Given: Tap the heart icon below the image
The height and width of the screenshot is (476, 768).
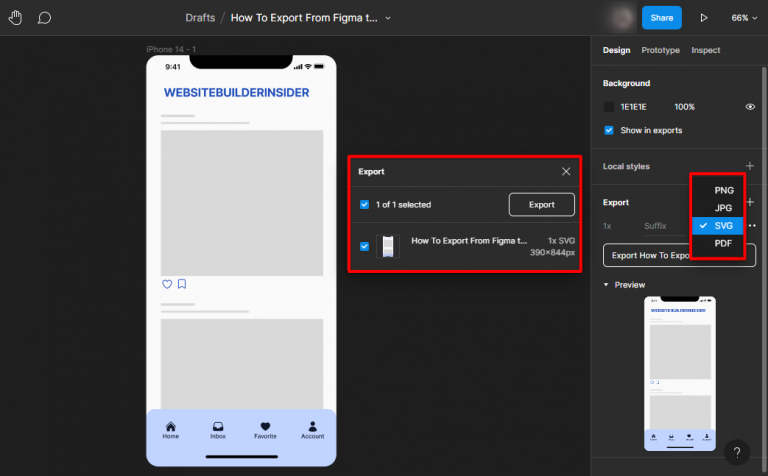Looking at the screenshot, I should [167, 284].
